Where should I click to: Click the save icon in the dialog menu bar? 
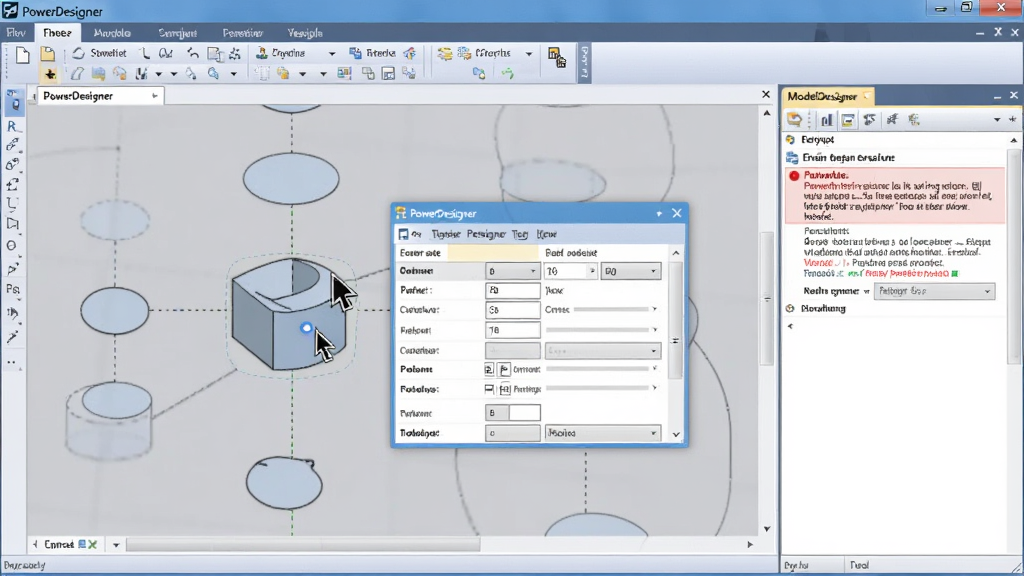coord(404,234)
